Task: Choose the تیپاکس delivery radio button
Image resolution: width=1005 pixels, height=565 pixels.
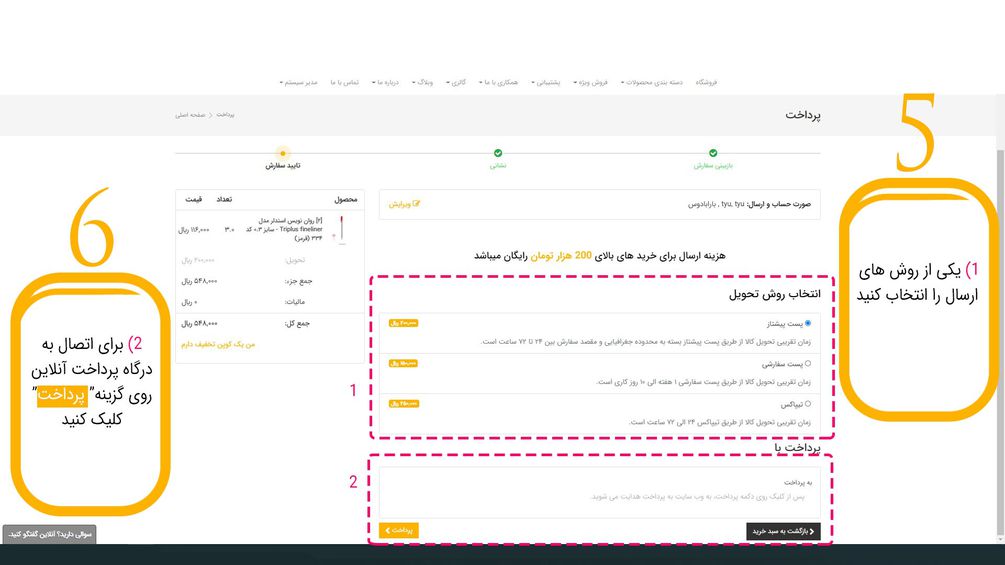Action: pos(808,404)
